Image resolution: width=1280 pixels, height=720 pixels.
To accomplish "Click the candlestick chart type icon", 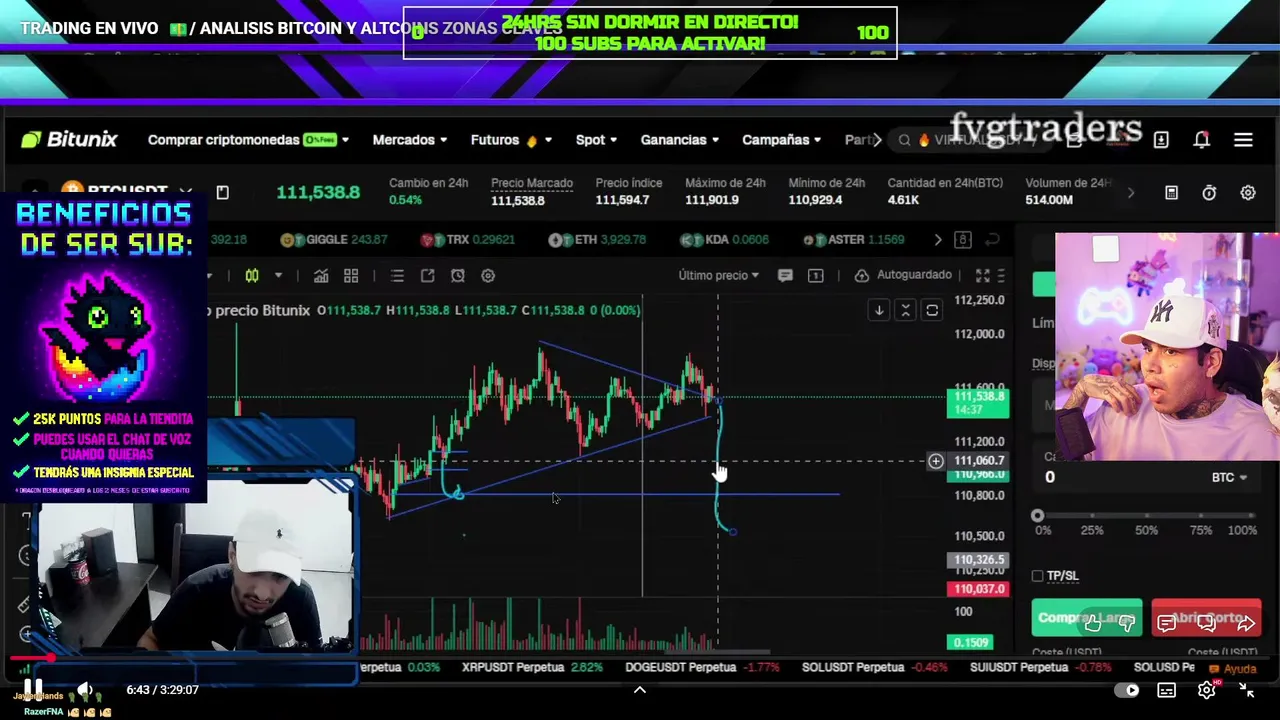I will [x=252, y=275].
